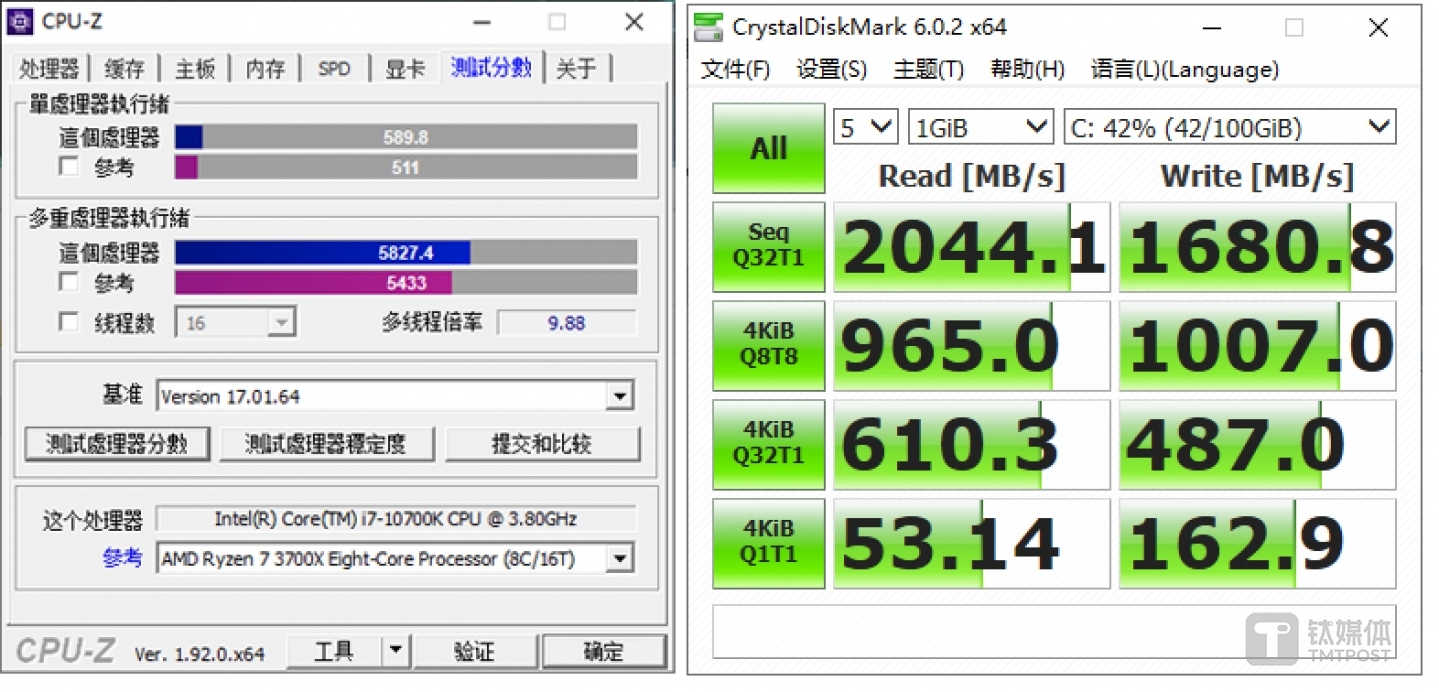Click single-thread score bar showing 589.8
Image resolution: width=1439 pixels, height=692 pixels.
pos(406,137)
